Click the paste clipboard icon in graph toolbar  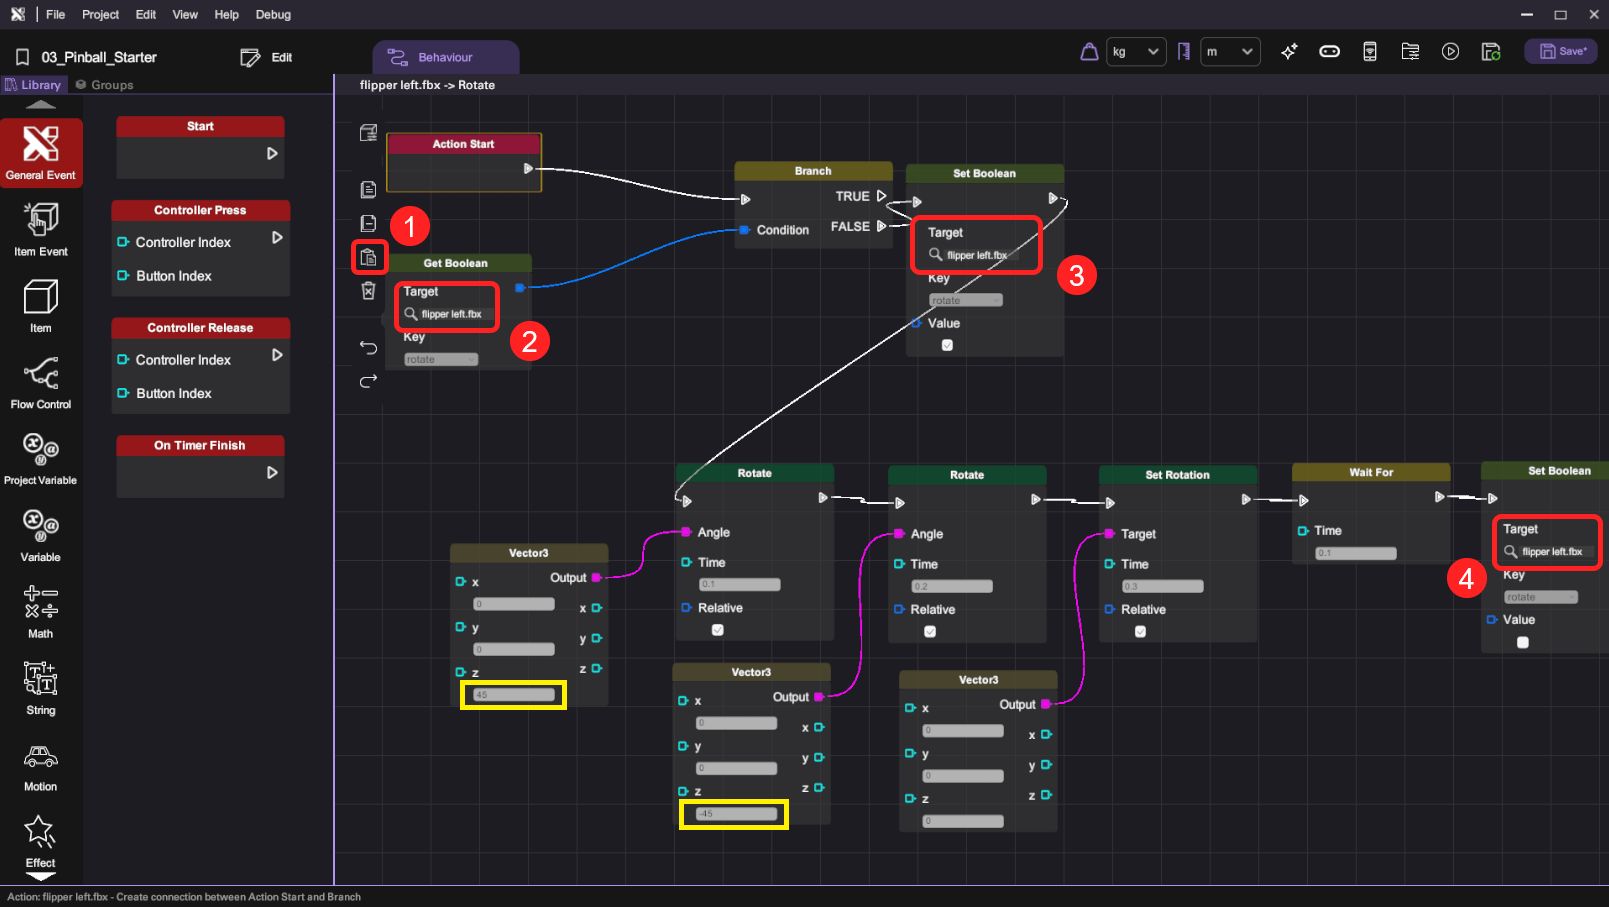click(x=368, y=258)
